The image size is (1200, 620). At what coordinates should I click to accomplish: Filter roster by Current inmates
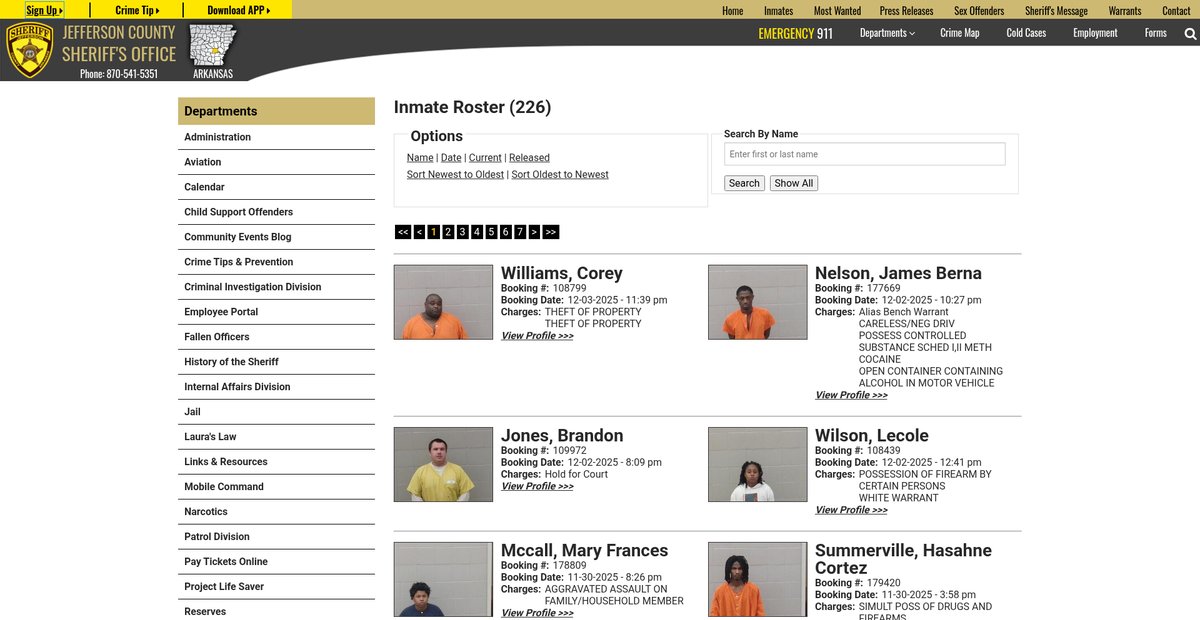[x=485, y=158]
